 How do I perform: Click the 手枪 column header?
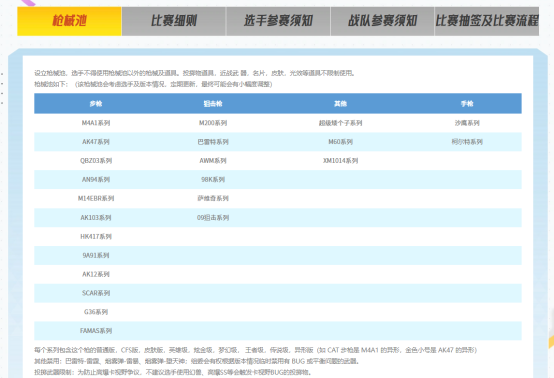tap(467, 104)
